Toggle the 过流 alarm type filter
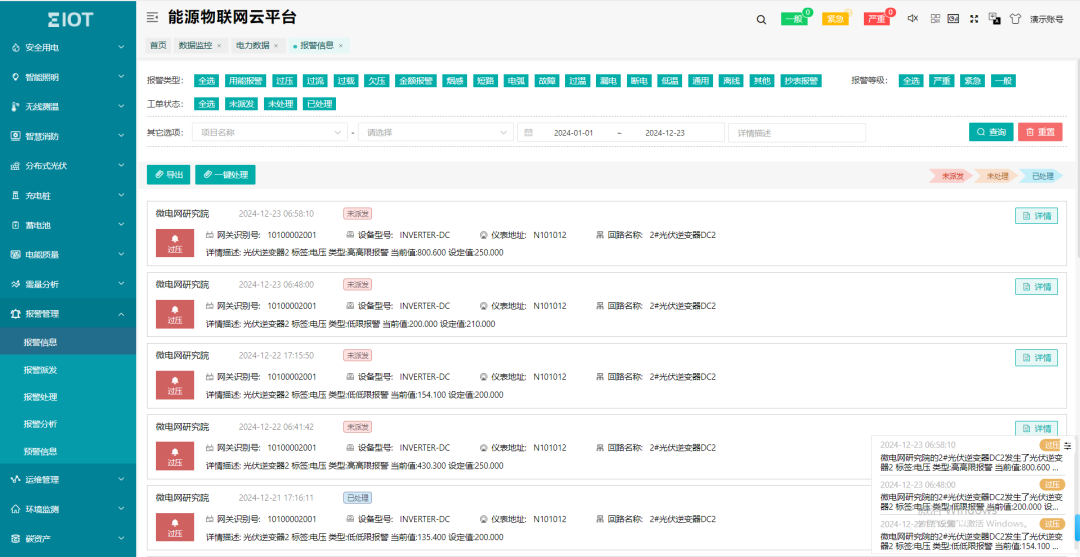Viewport: 1080px width, 557px height. pos(315,81)
